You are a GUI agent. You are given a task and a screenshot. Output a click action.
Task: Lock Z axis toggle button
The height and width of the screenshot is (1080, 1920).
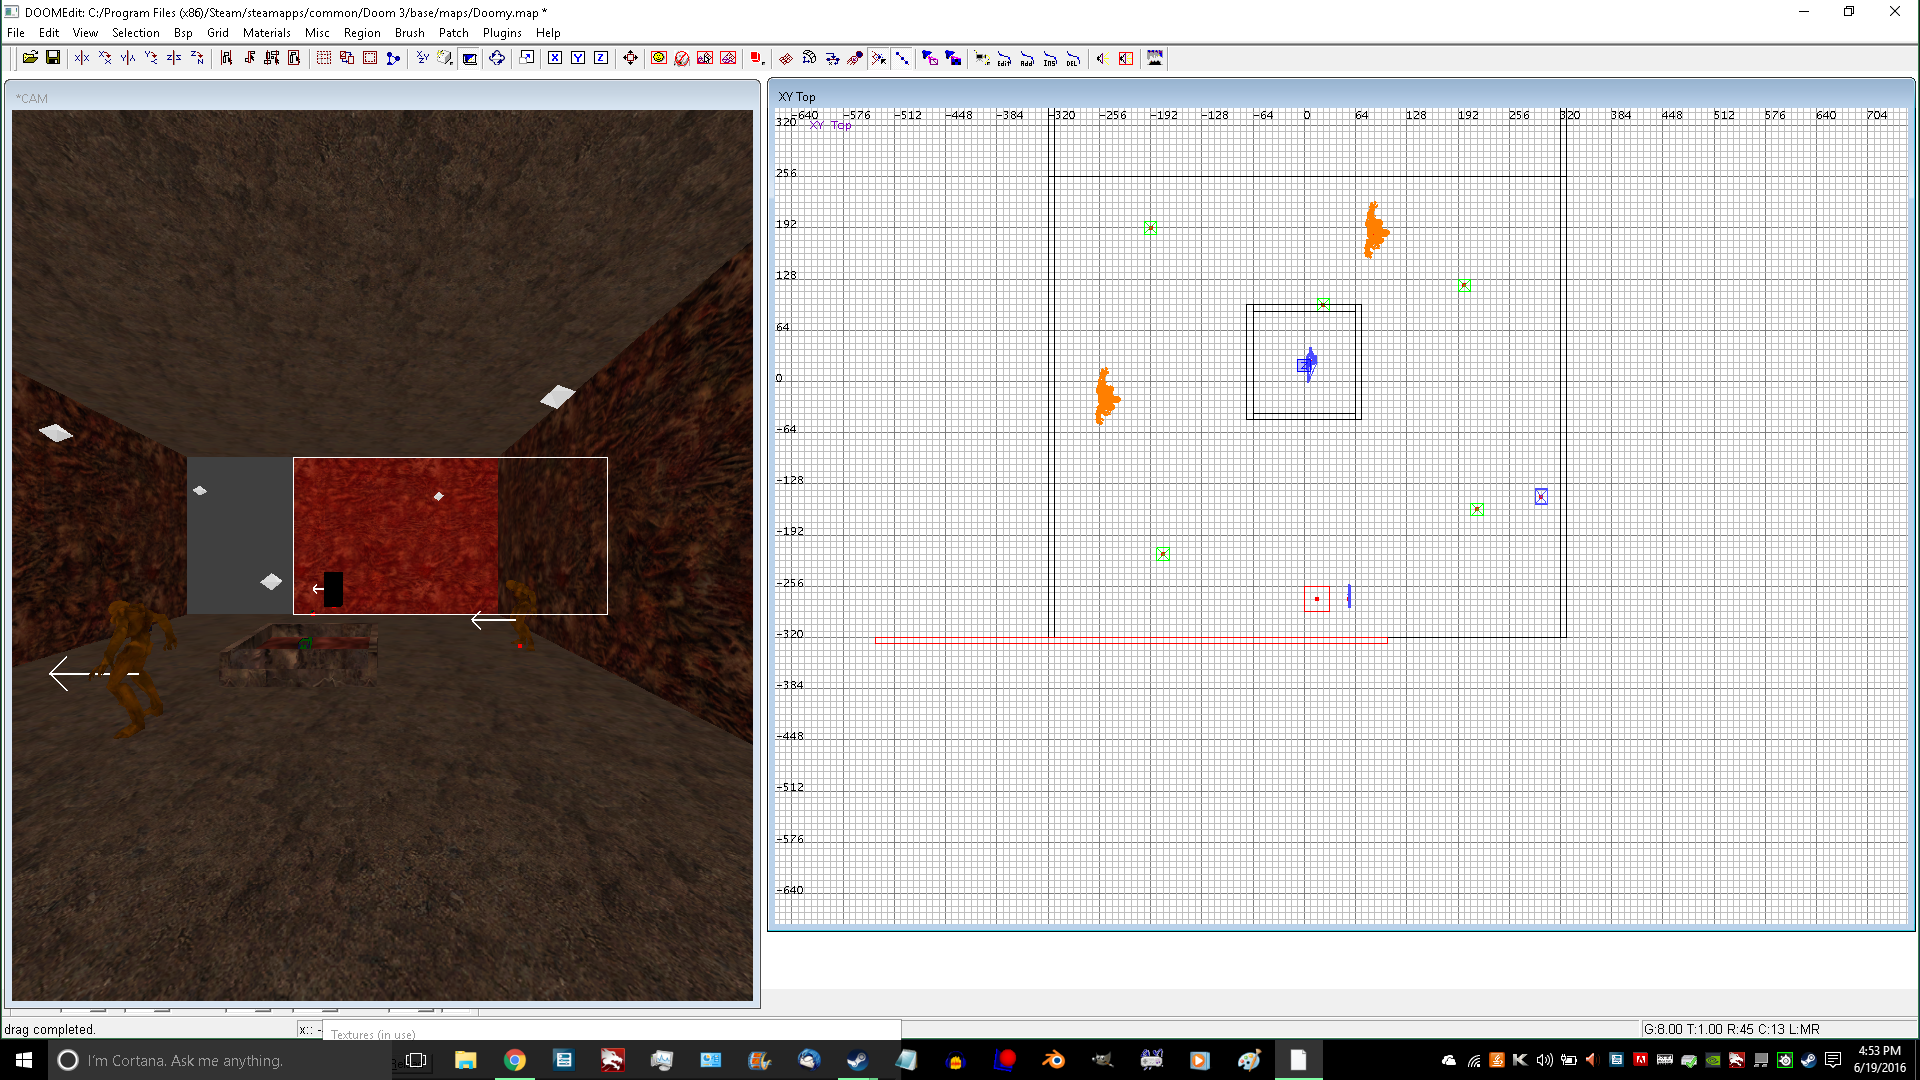pyautogui.click(x=601, y=58)
